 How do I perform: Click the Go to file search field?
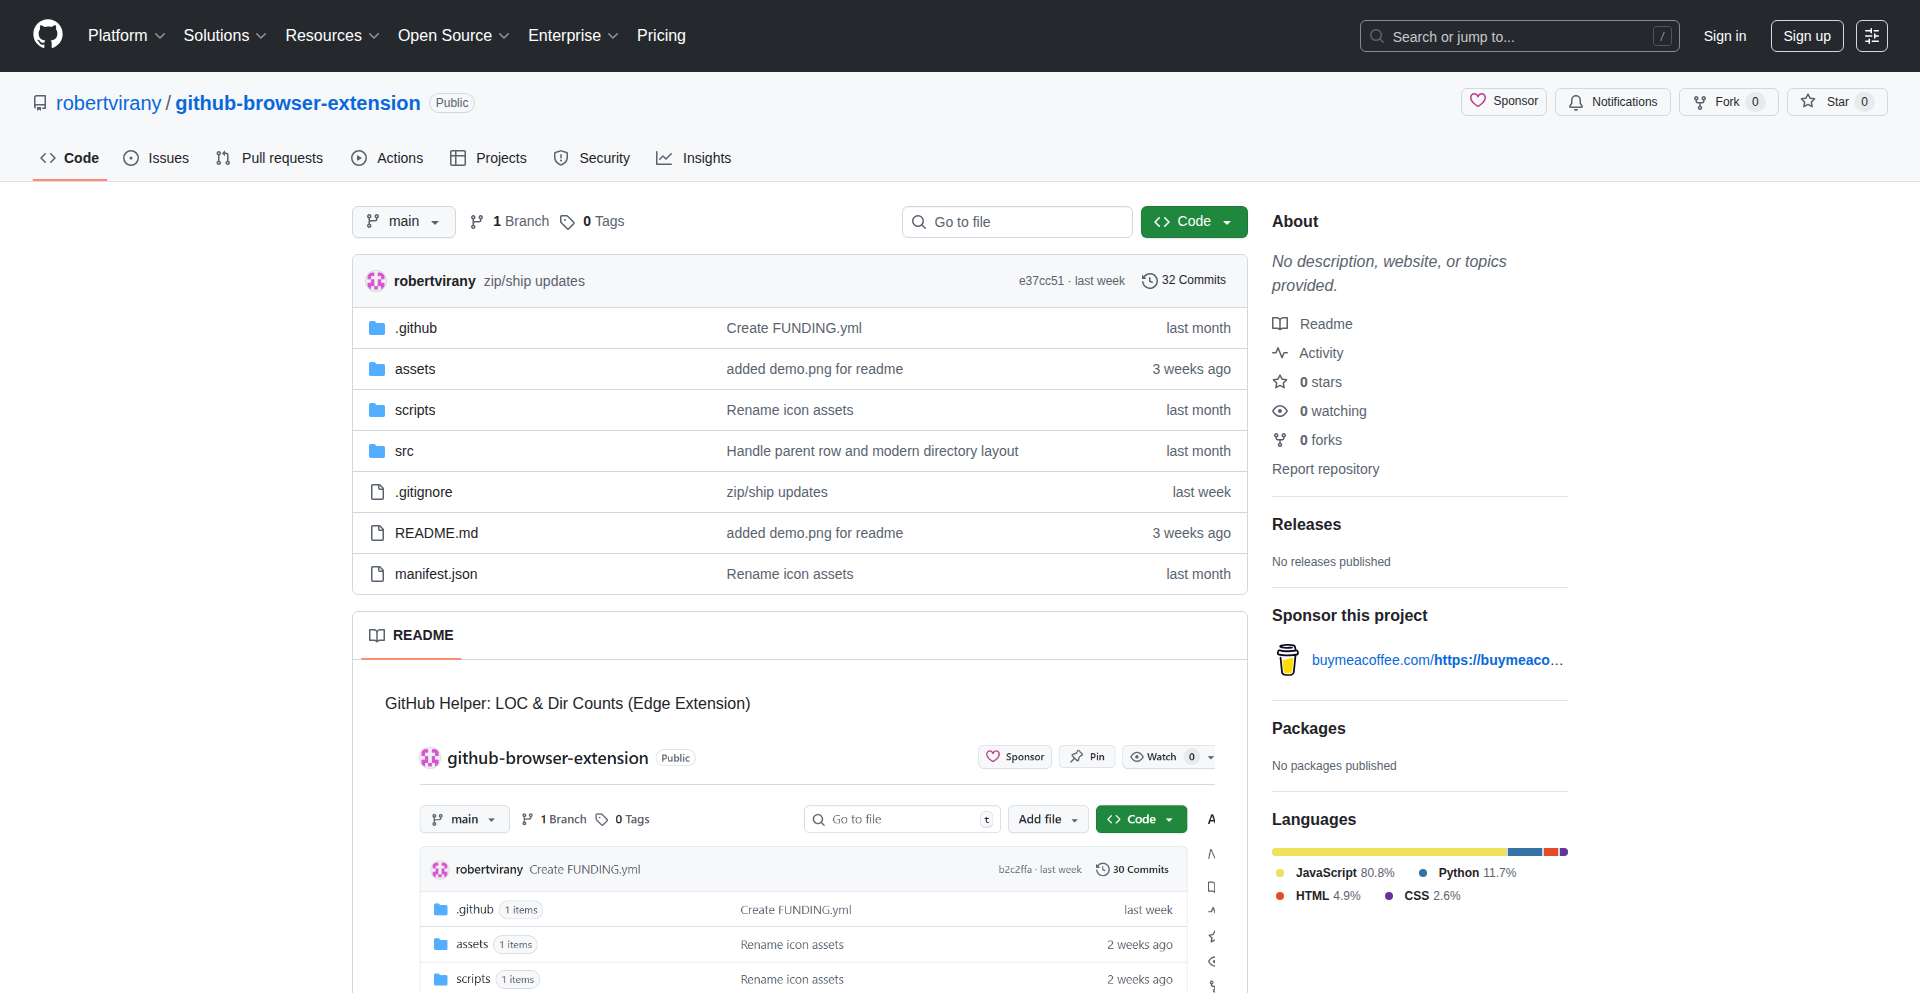(1017, 221)
